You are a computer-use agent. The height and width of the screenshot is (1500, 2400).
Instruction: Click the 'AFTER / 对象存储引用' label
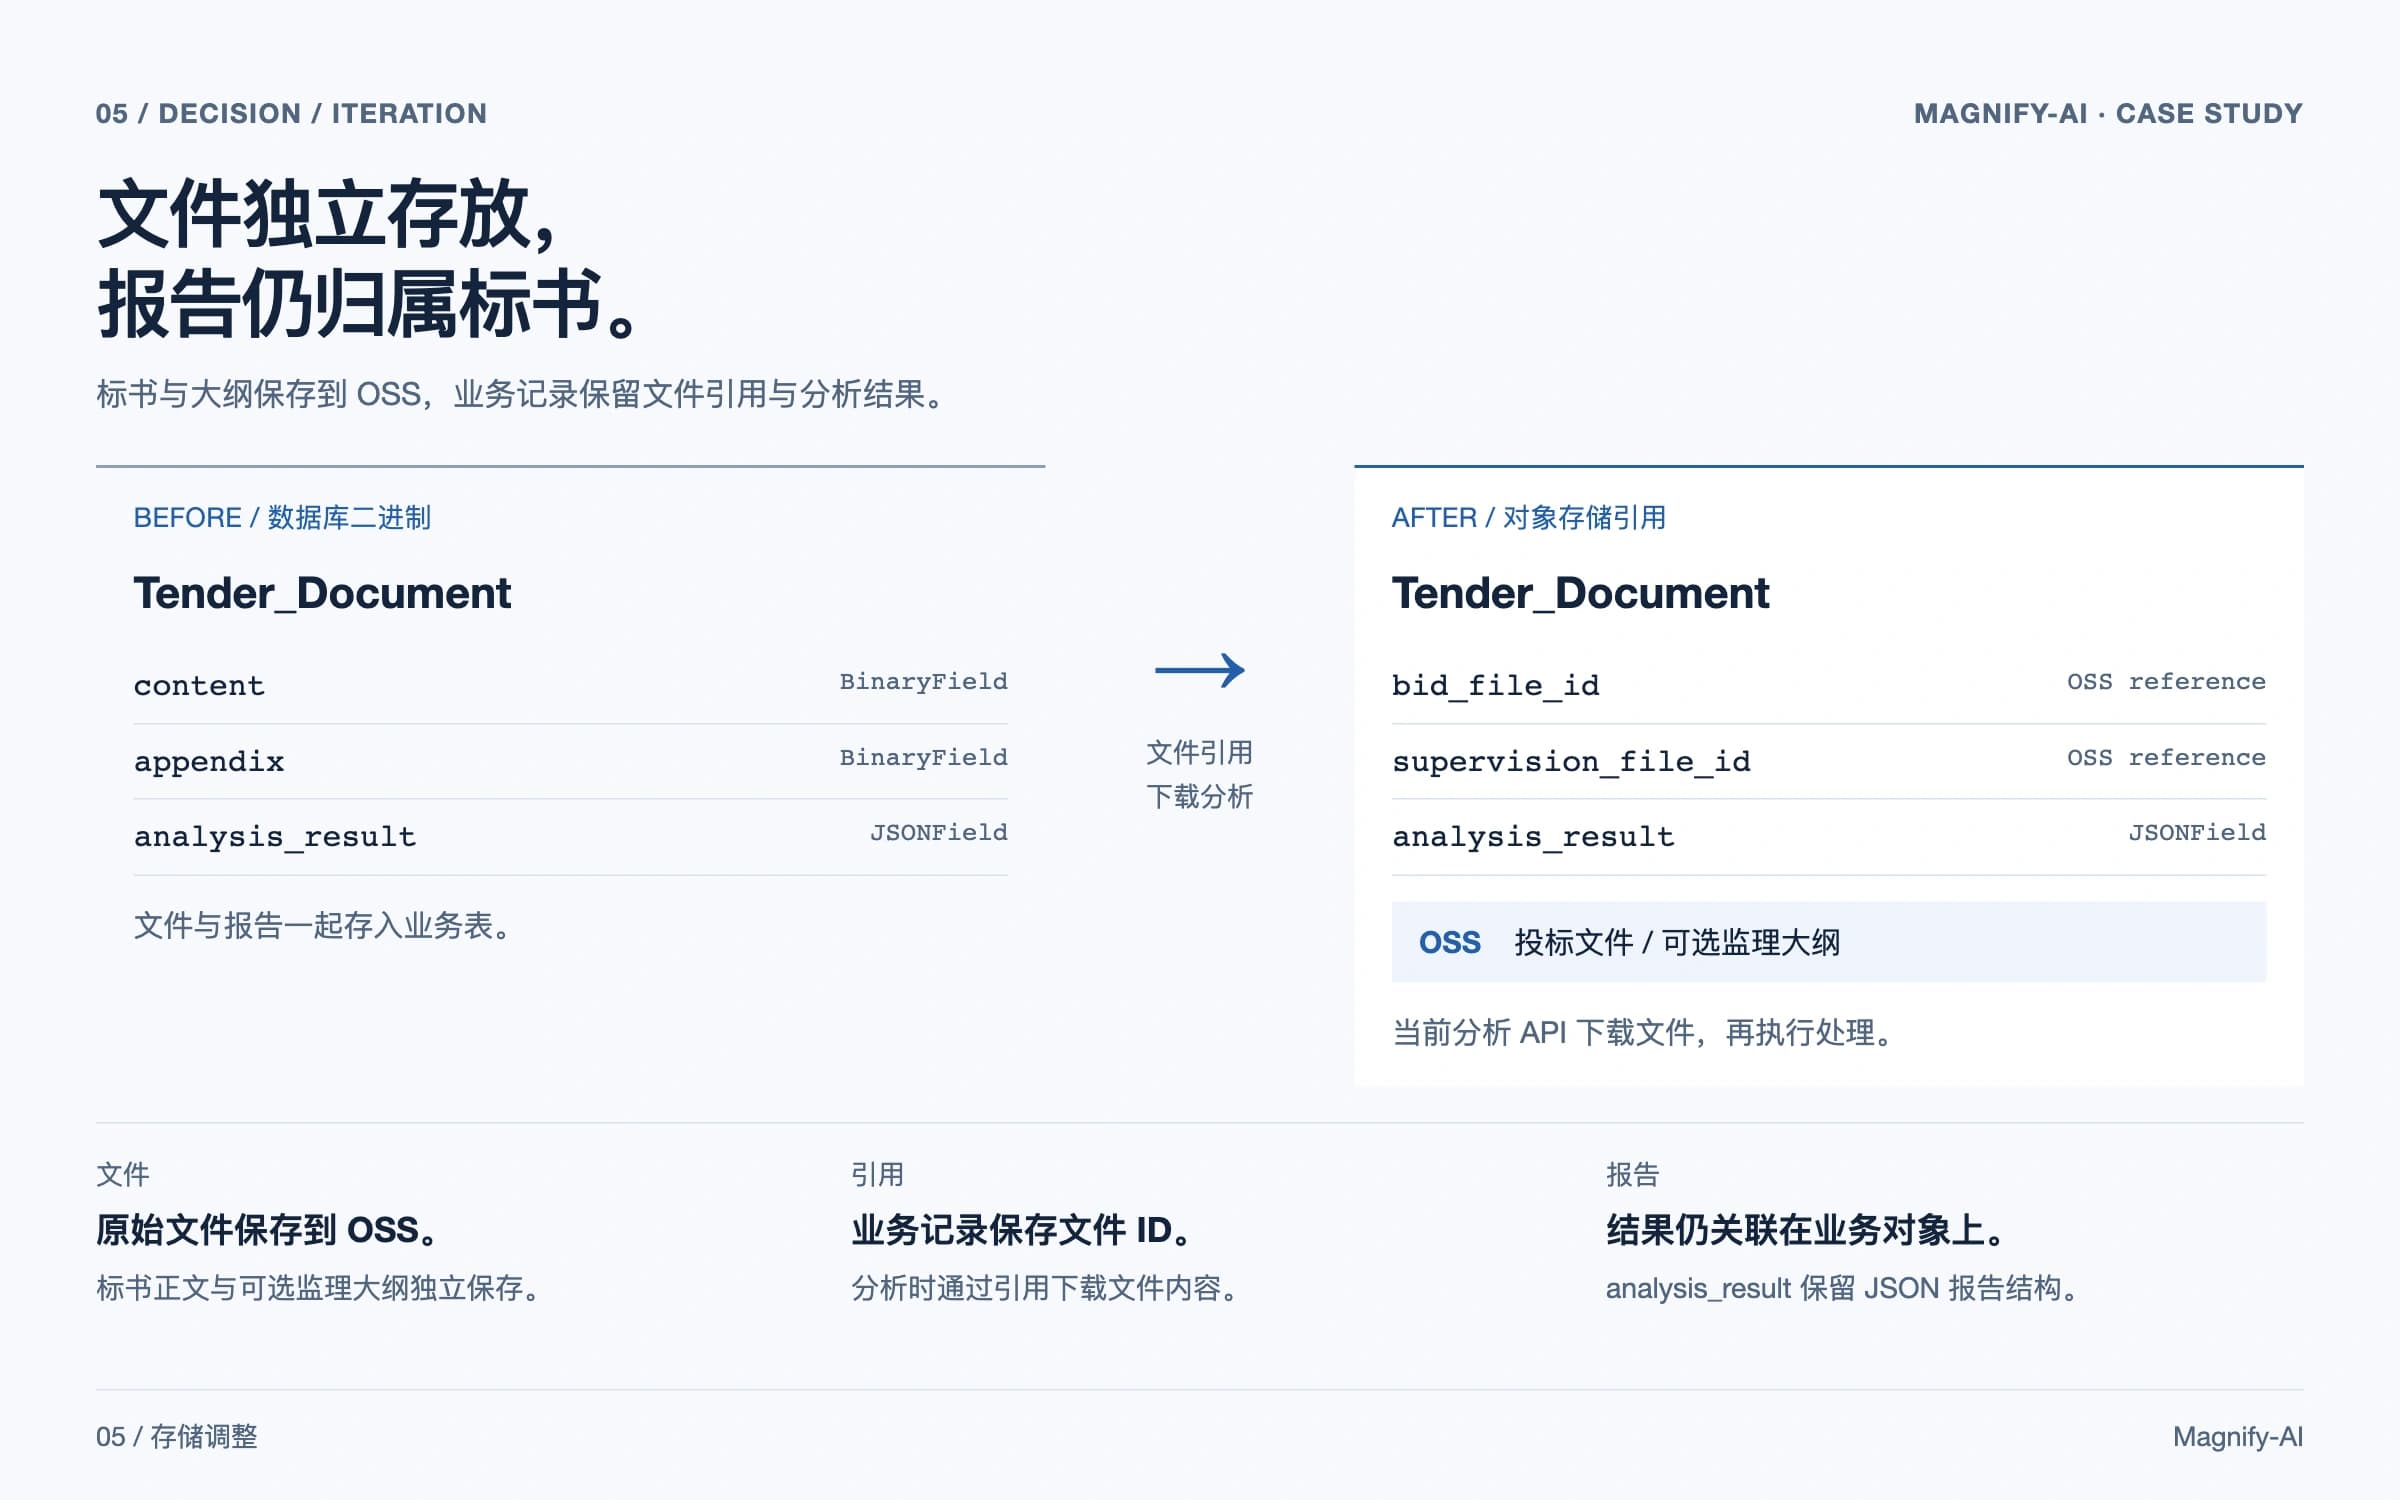pyautogui.click(x=1529, y=518)
